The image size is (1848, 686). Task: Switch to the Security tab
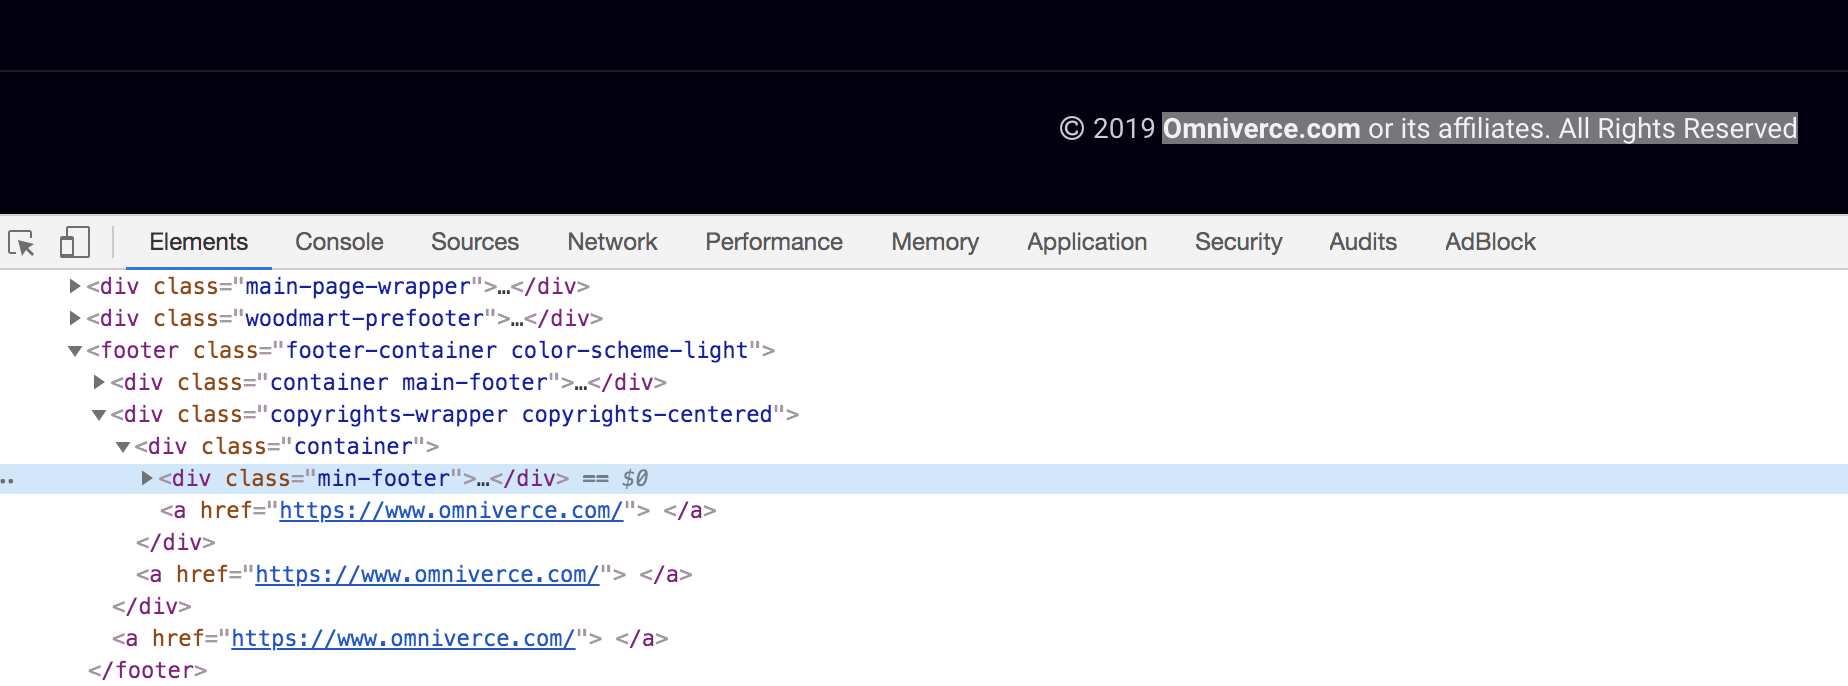(1238, 242)
